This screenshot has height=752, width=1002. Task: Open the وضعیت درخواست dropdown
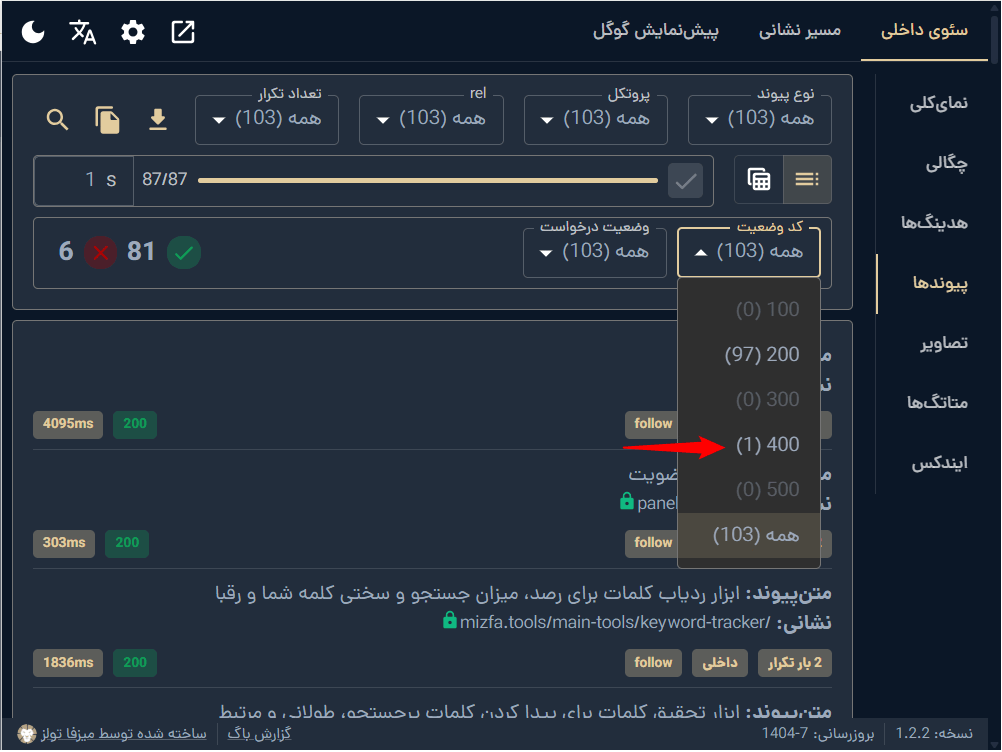point(595,252)
